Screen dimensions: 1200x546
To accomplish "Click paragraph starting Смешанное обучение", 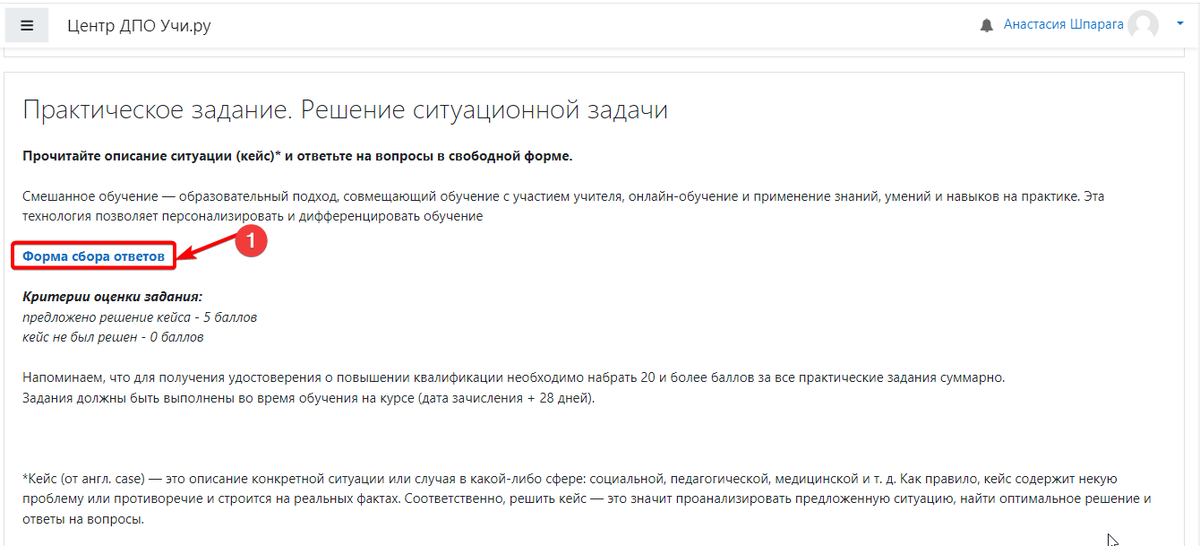I will pos(563,206).
